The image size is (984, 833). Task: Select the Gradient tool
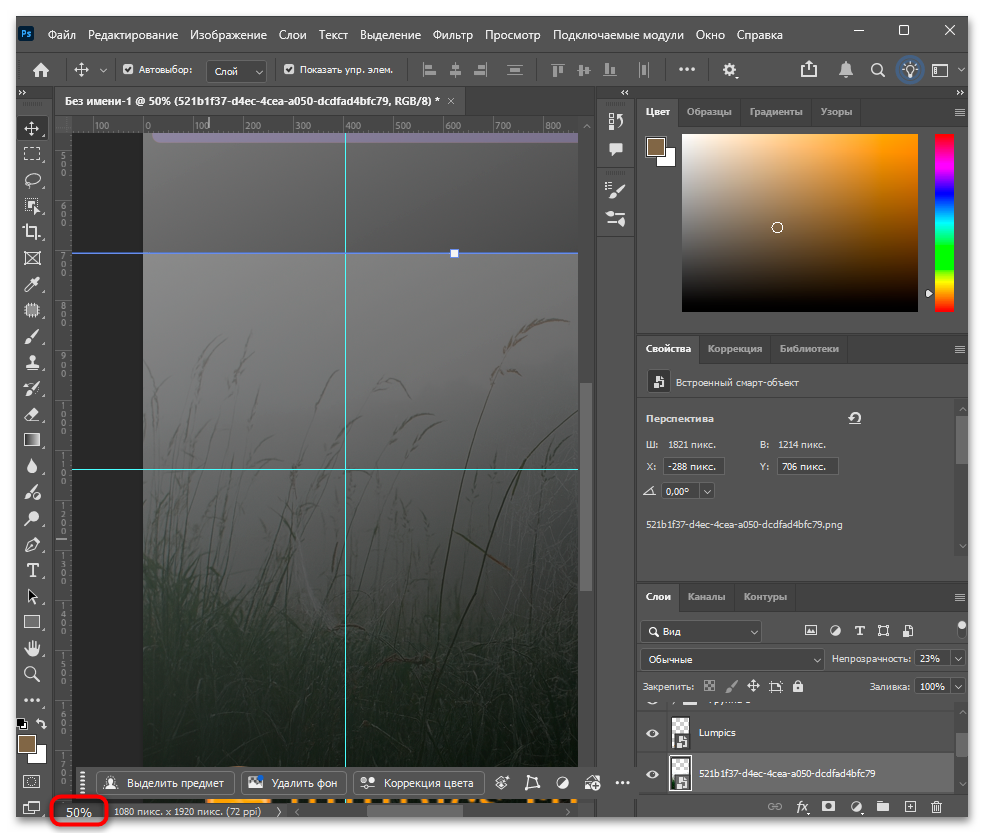coord(32,440)
